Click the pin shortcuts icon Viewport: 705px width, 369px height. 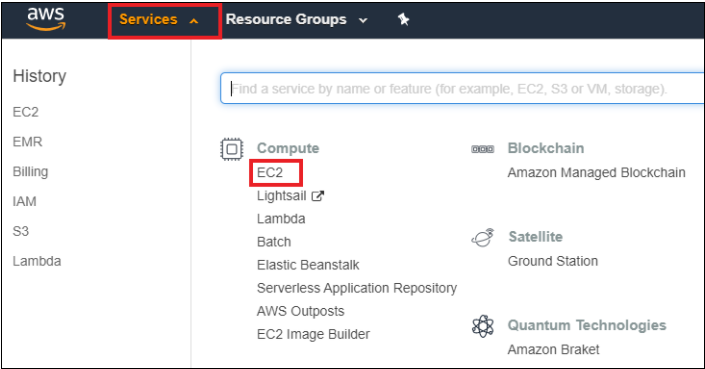tap(403, 19)
